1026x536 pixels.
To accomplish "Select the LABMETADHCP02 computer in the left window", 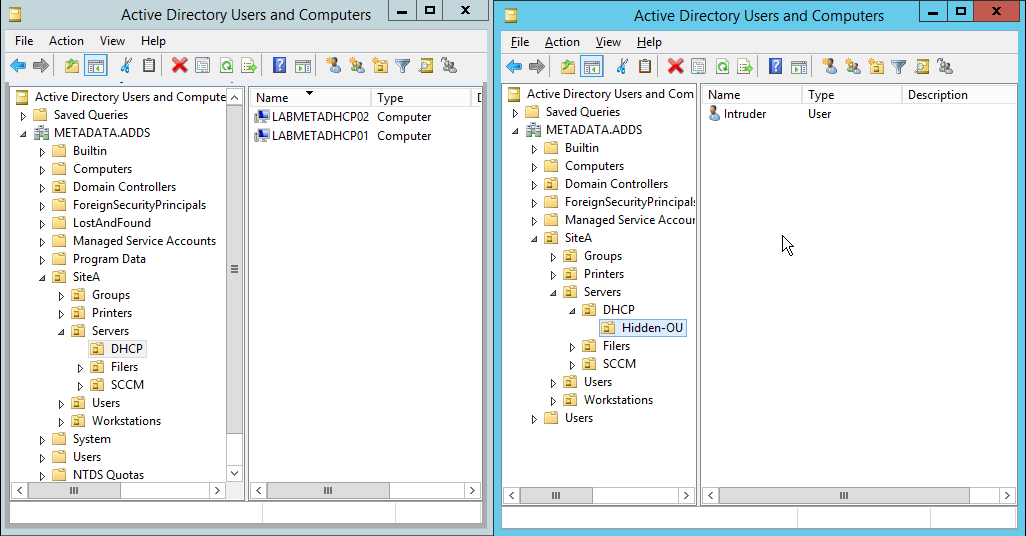I will click(x=321, y=117).
